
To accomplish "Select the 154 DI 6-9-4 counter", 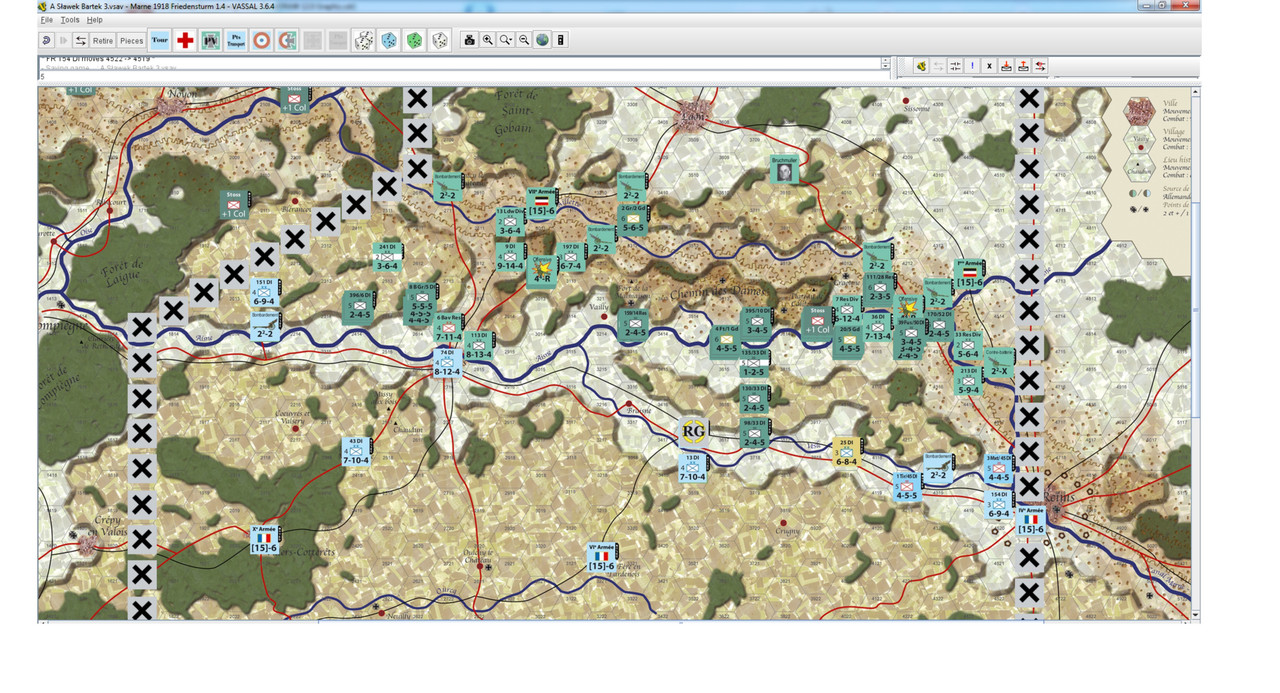I will pyautogui.click(x=998, y=503).
